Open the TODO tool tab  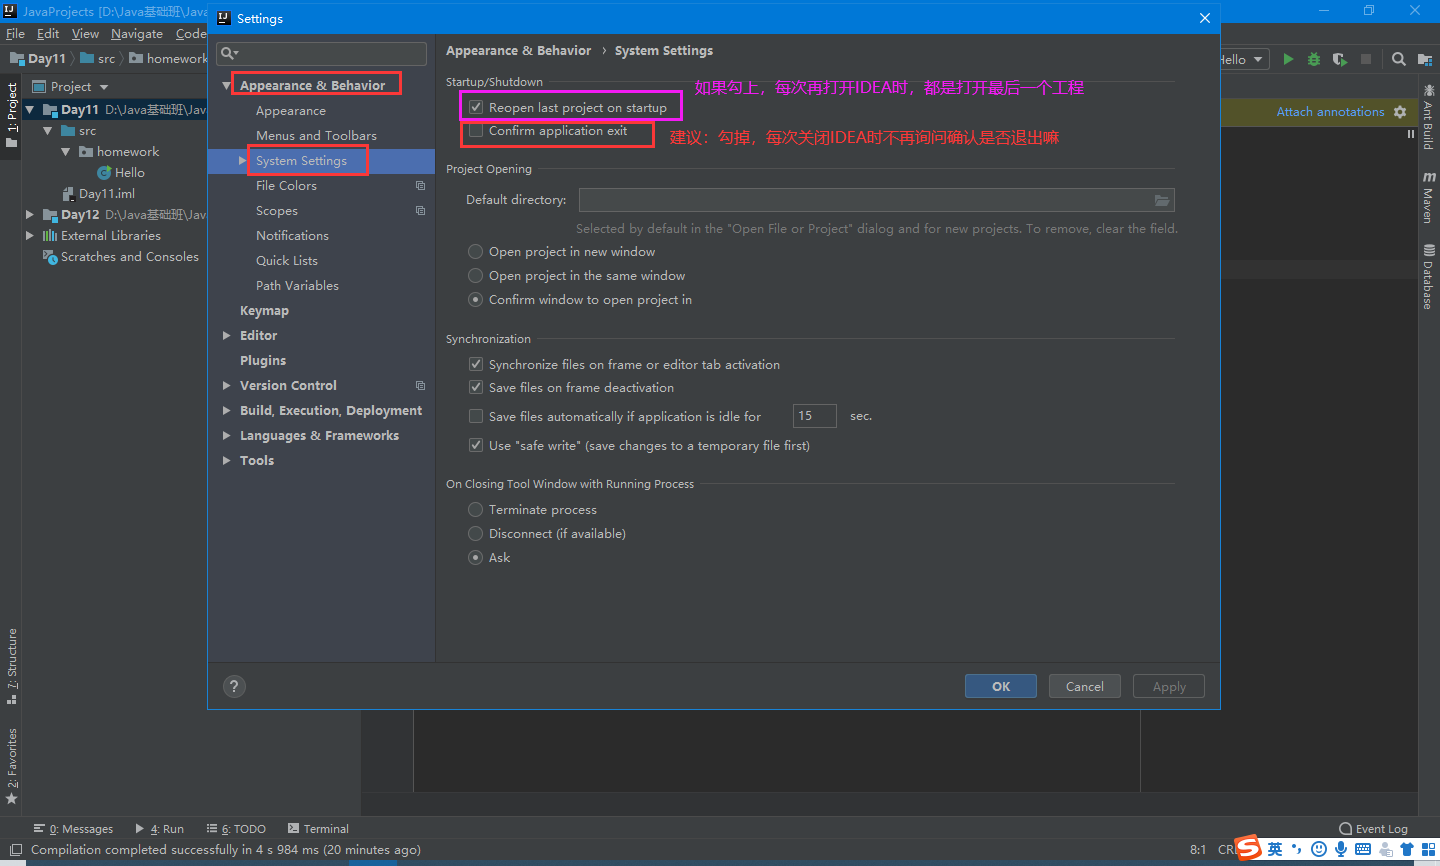(x=236, y=829)
